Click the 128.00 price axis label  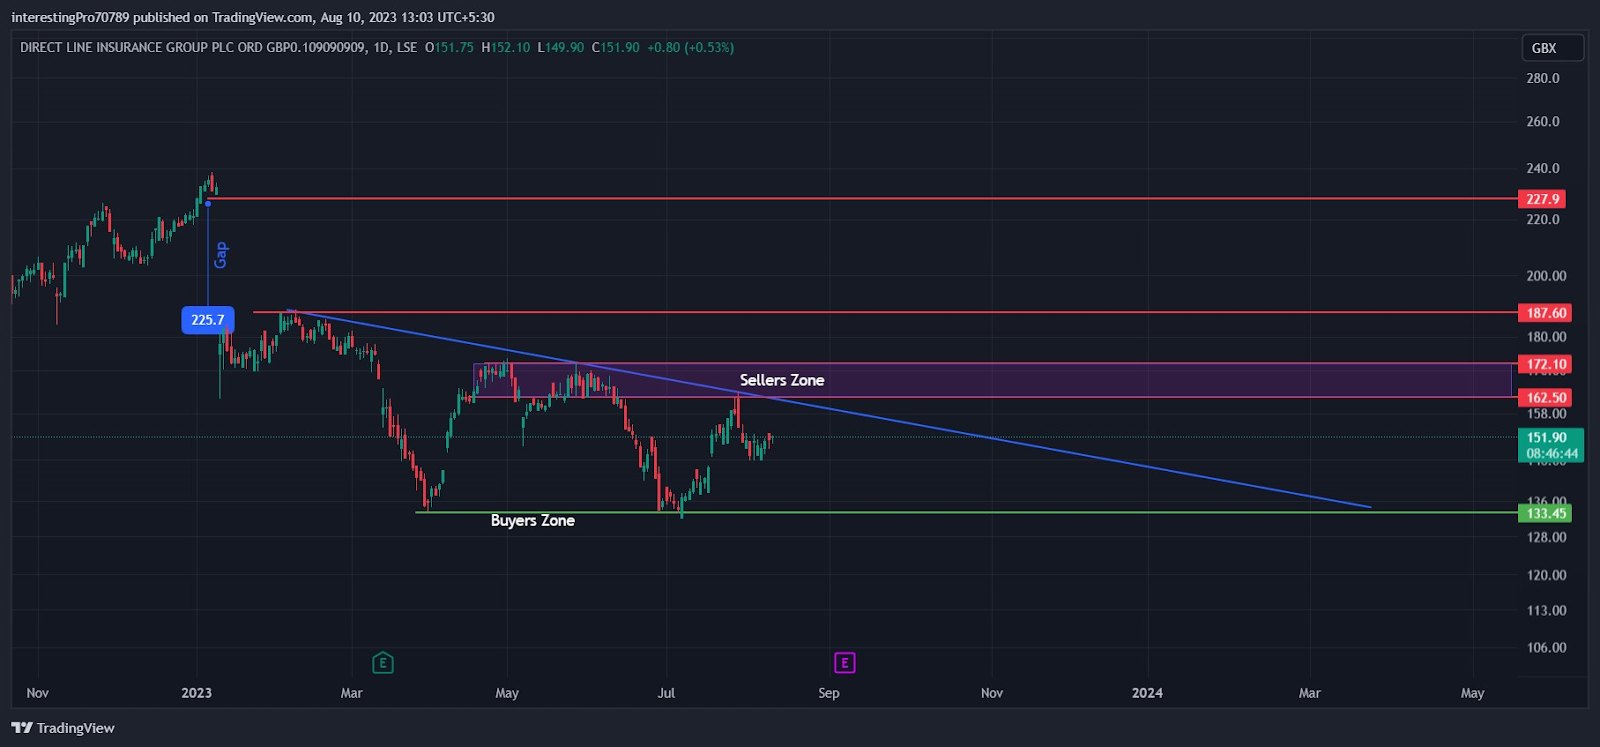click(x=1547, y=537)
